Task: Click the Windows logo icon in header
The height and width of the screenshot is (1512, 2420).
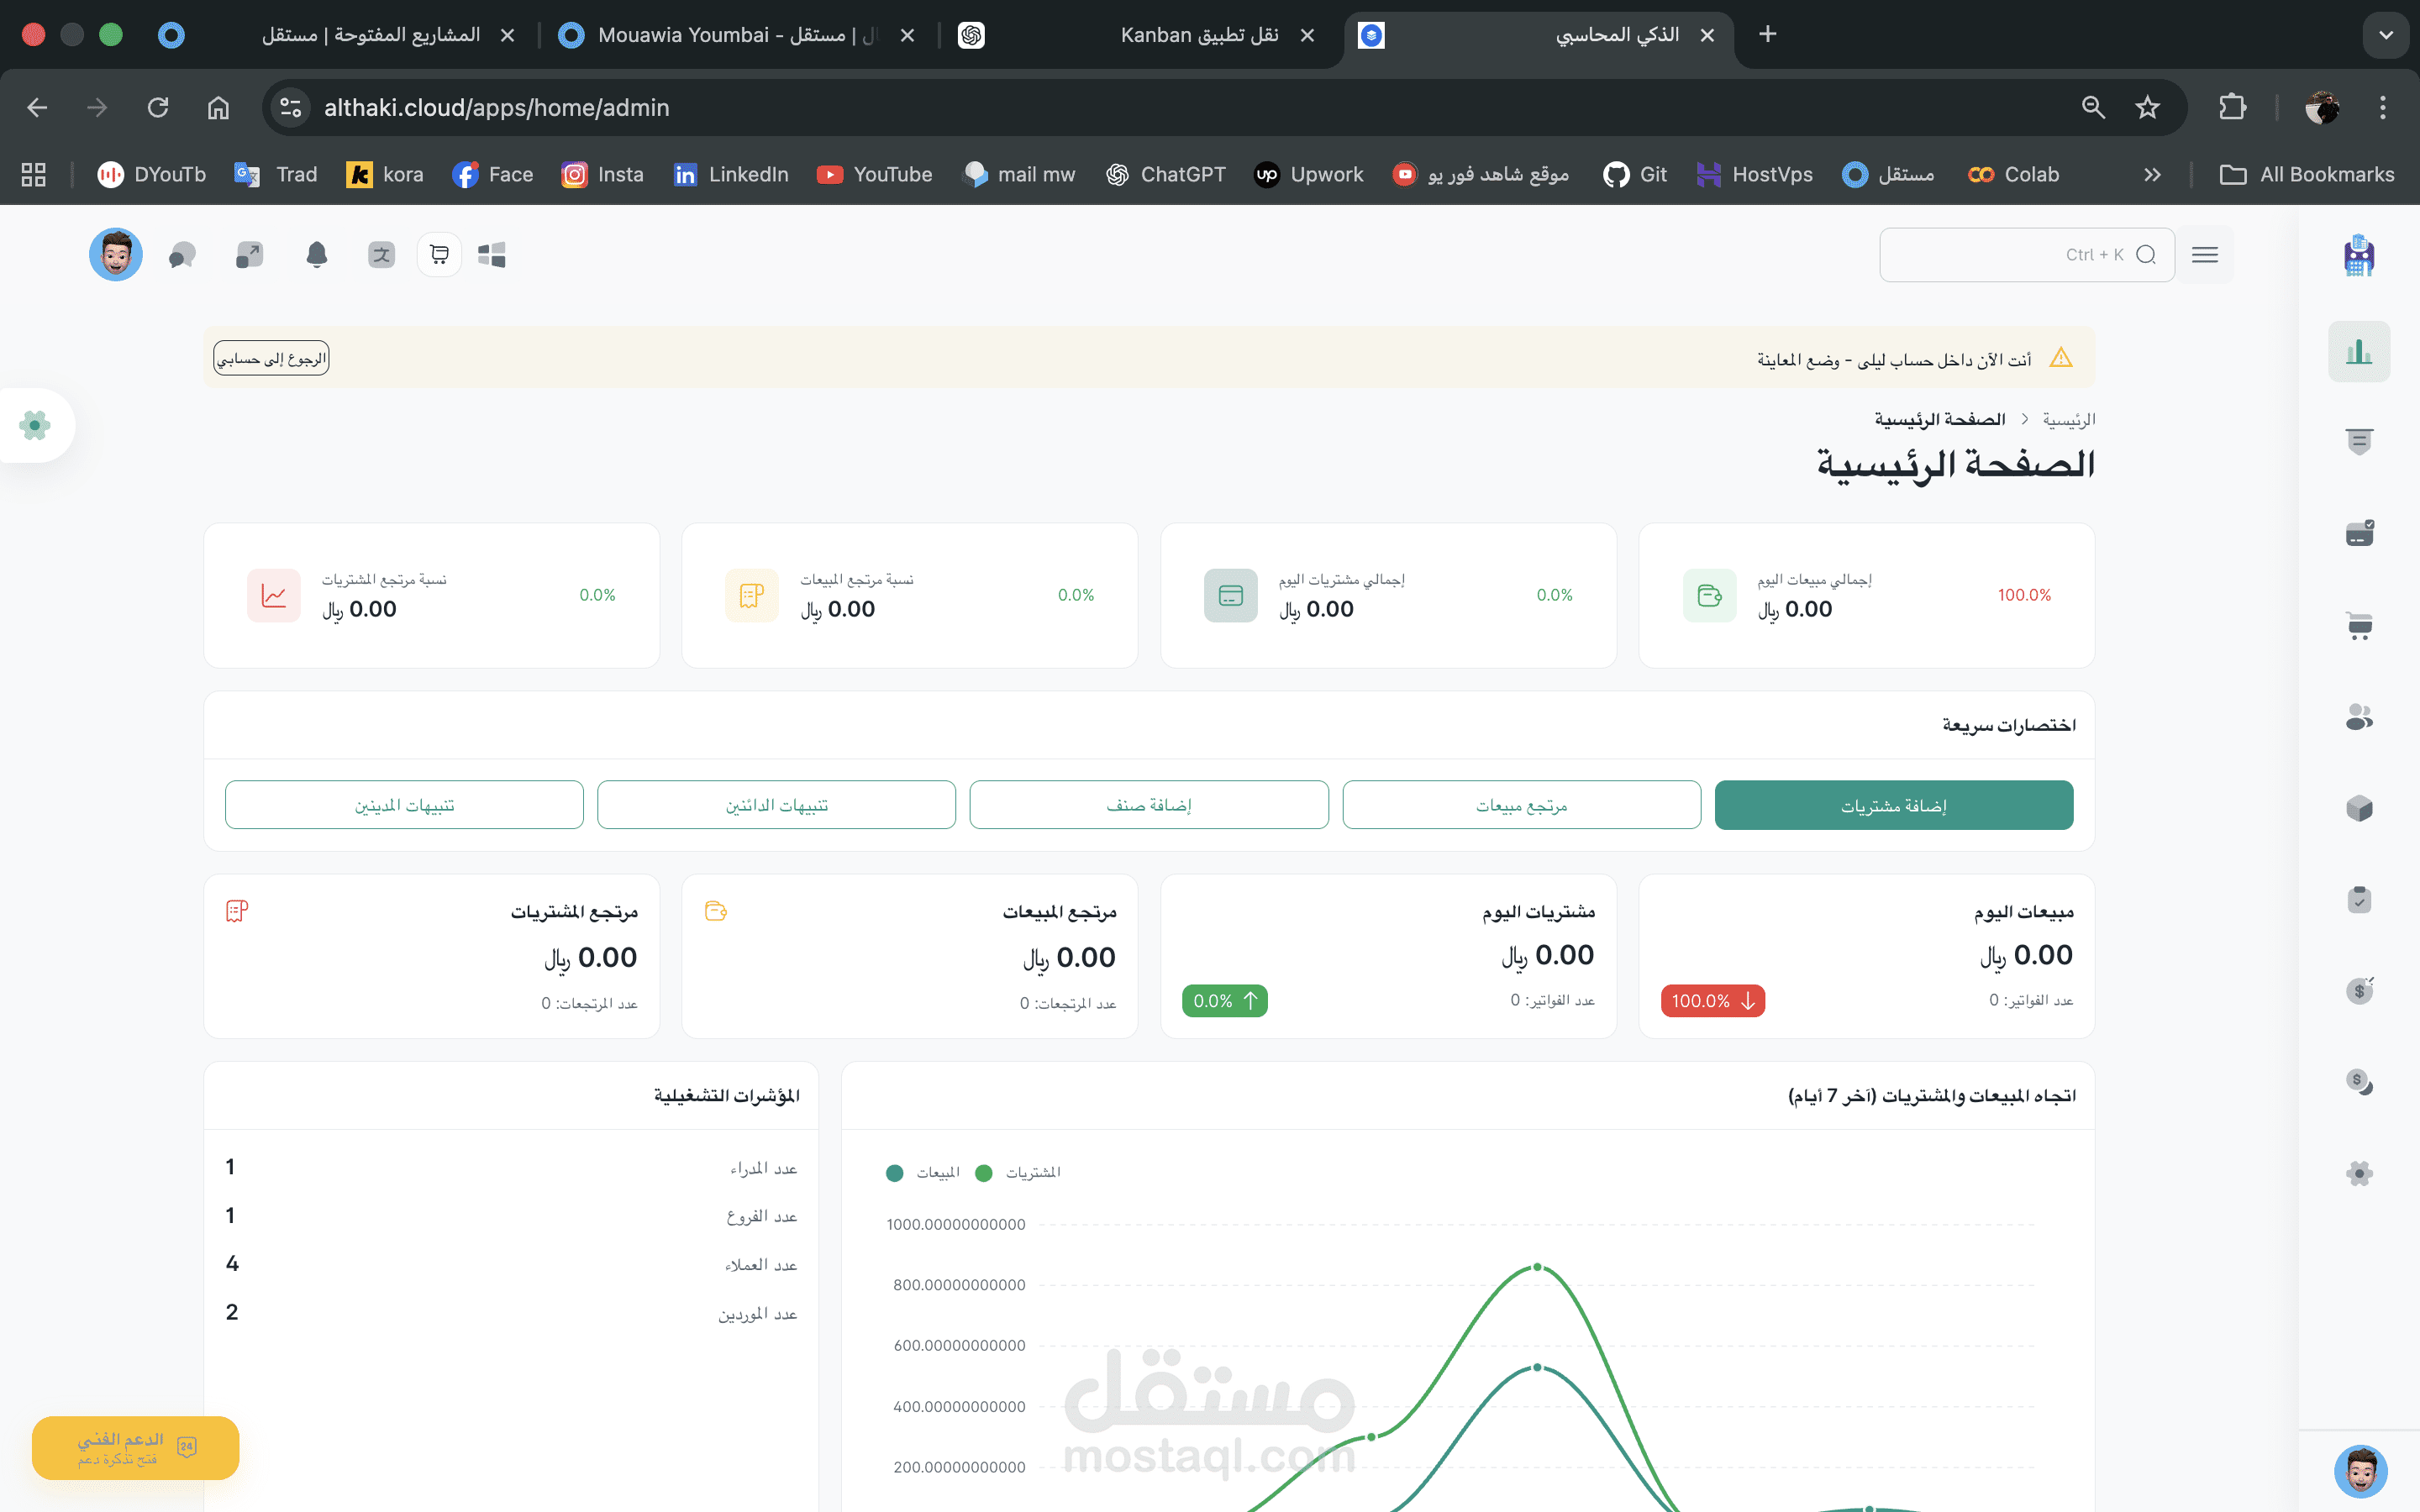Action: click(492, 255)
